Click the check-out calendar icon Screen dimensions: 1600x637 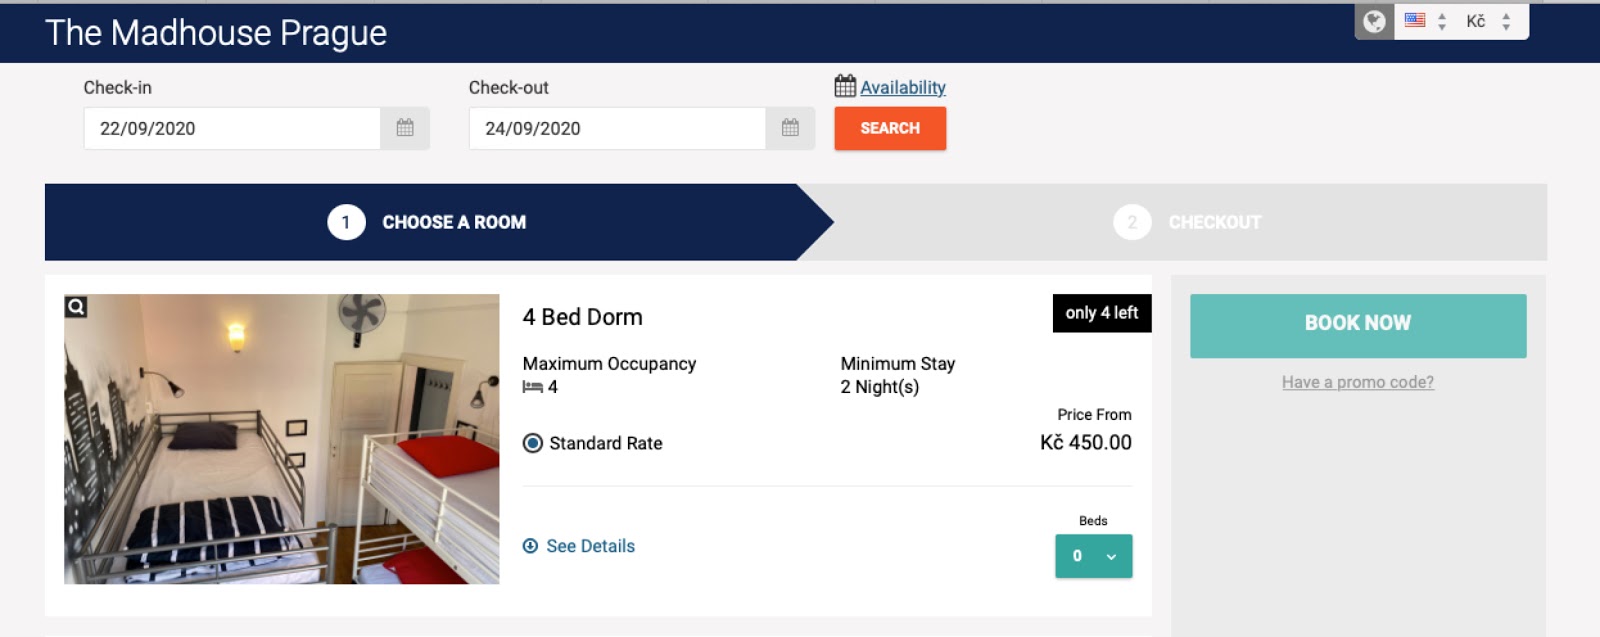pos(790,128)
